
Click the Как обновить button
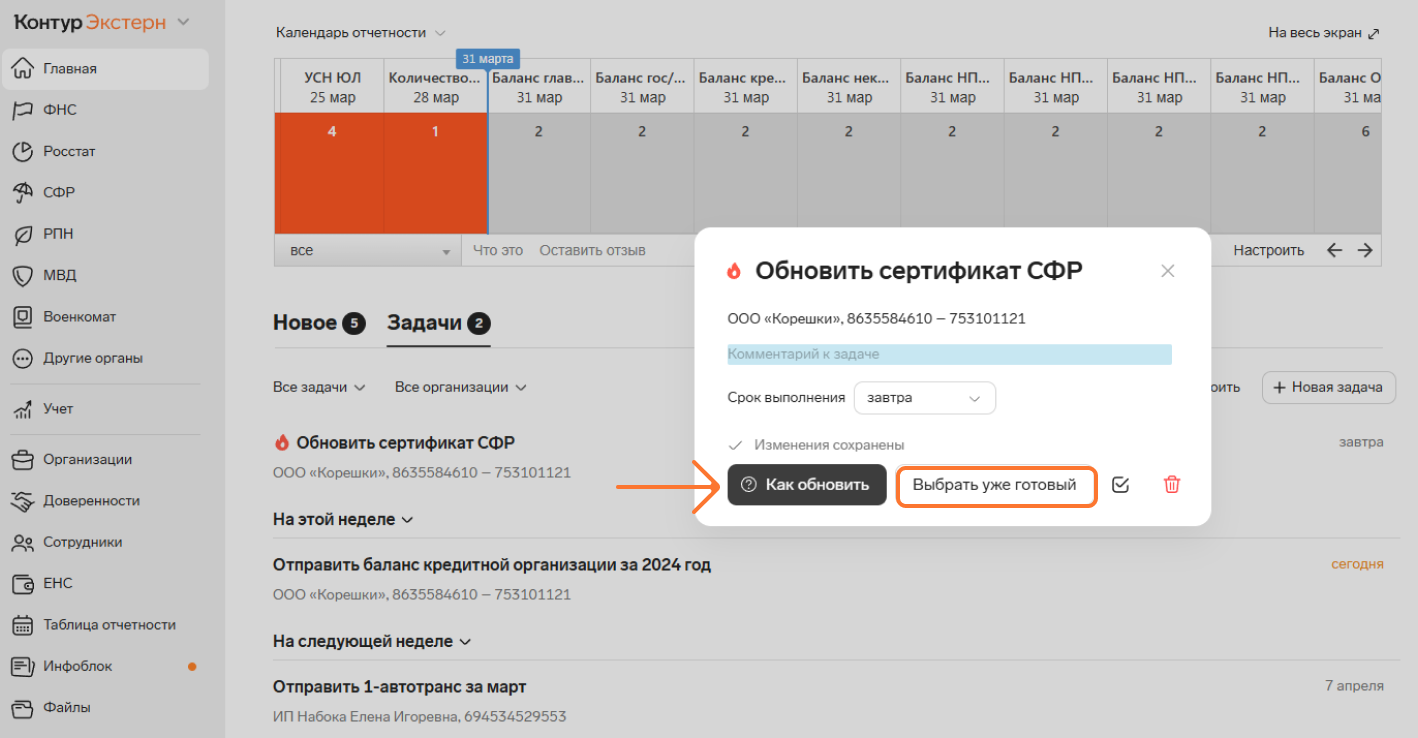pyautogui.click(x=807, y=485)
